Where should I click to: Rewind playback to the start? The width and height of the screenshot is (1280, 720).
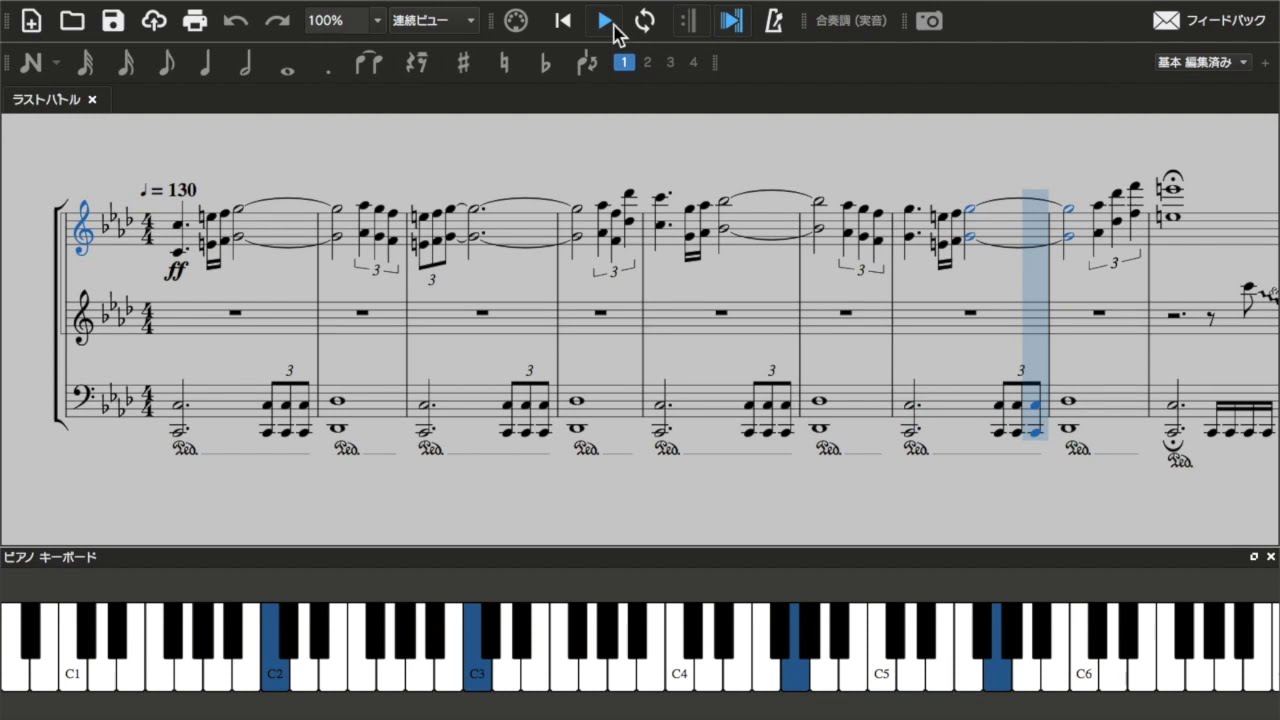pyautogui.click(x=563, y=20)
